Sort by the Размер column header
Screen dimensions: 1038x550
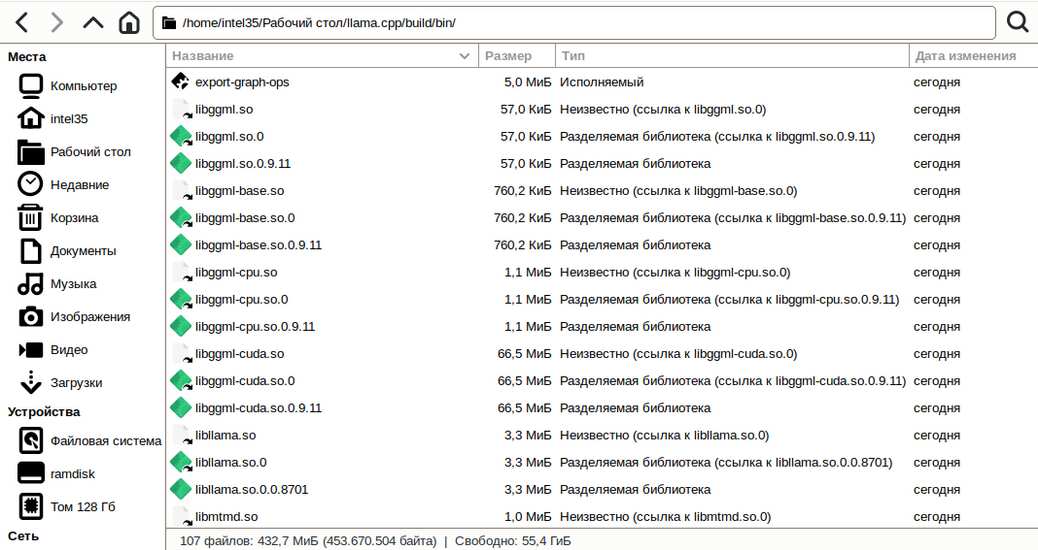pos(516,56)
